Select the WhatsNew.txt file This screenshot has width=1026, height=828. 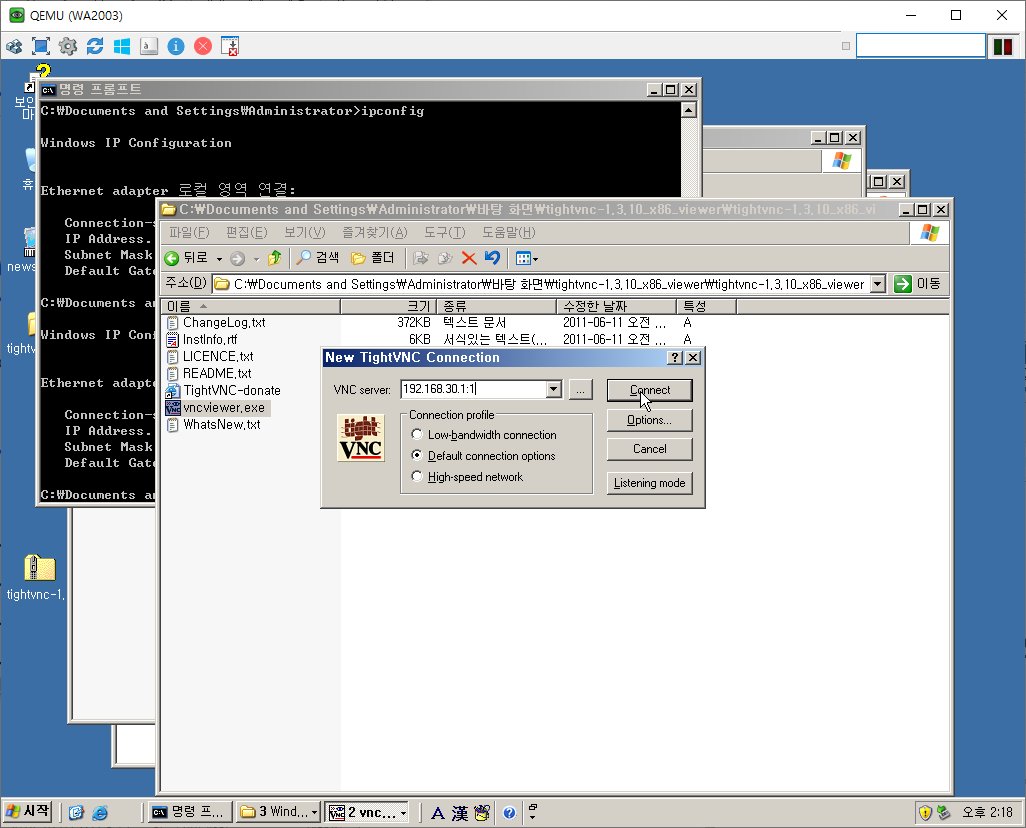[x=214, y=425]
